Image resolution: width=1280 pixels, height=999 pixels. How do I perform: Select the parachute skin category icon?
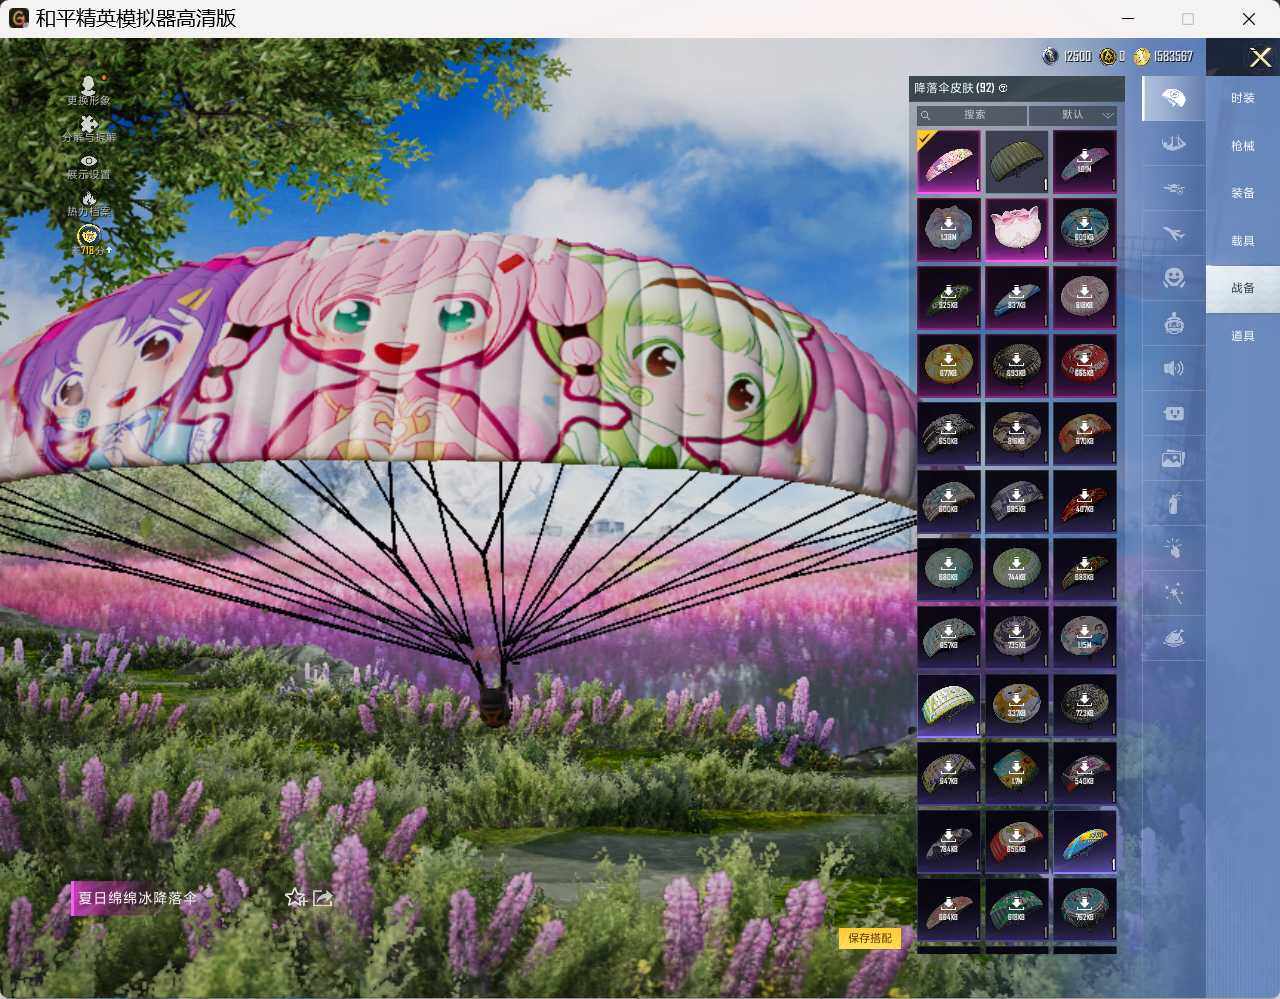1174,98
